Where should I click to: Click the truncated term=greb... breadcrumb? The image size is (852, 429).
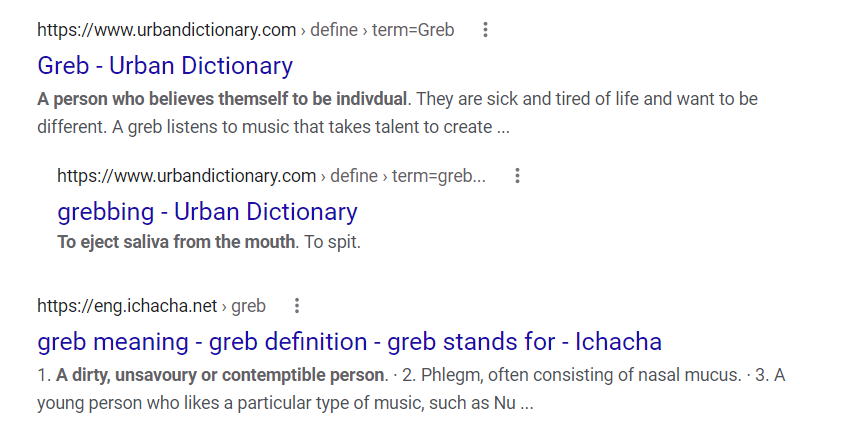point(438,176)
